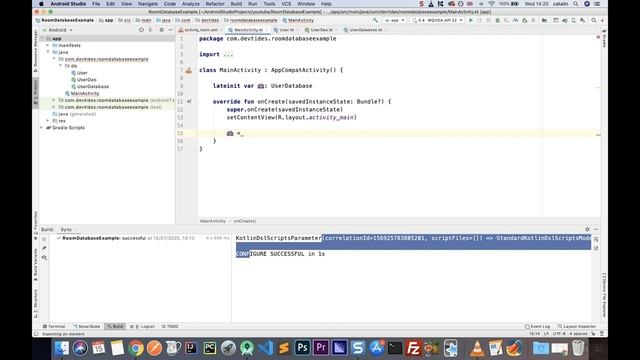Click the collapse-all icon in the project panel
640x360 pixels.
pos(151,30)
